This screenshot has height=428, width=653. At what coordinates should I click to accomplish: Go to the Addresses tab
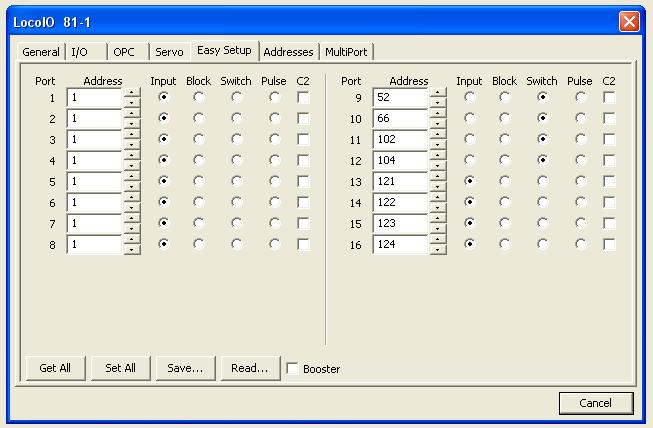pos(288,52)
